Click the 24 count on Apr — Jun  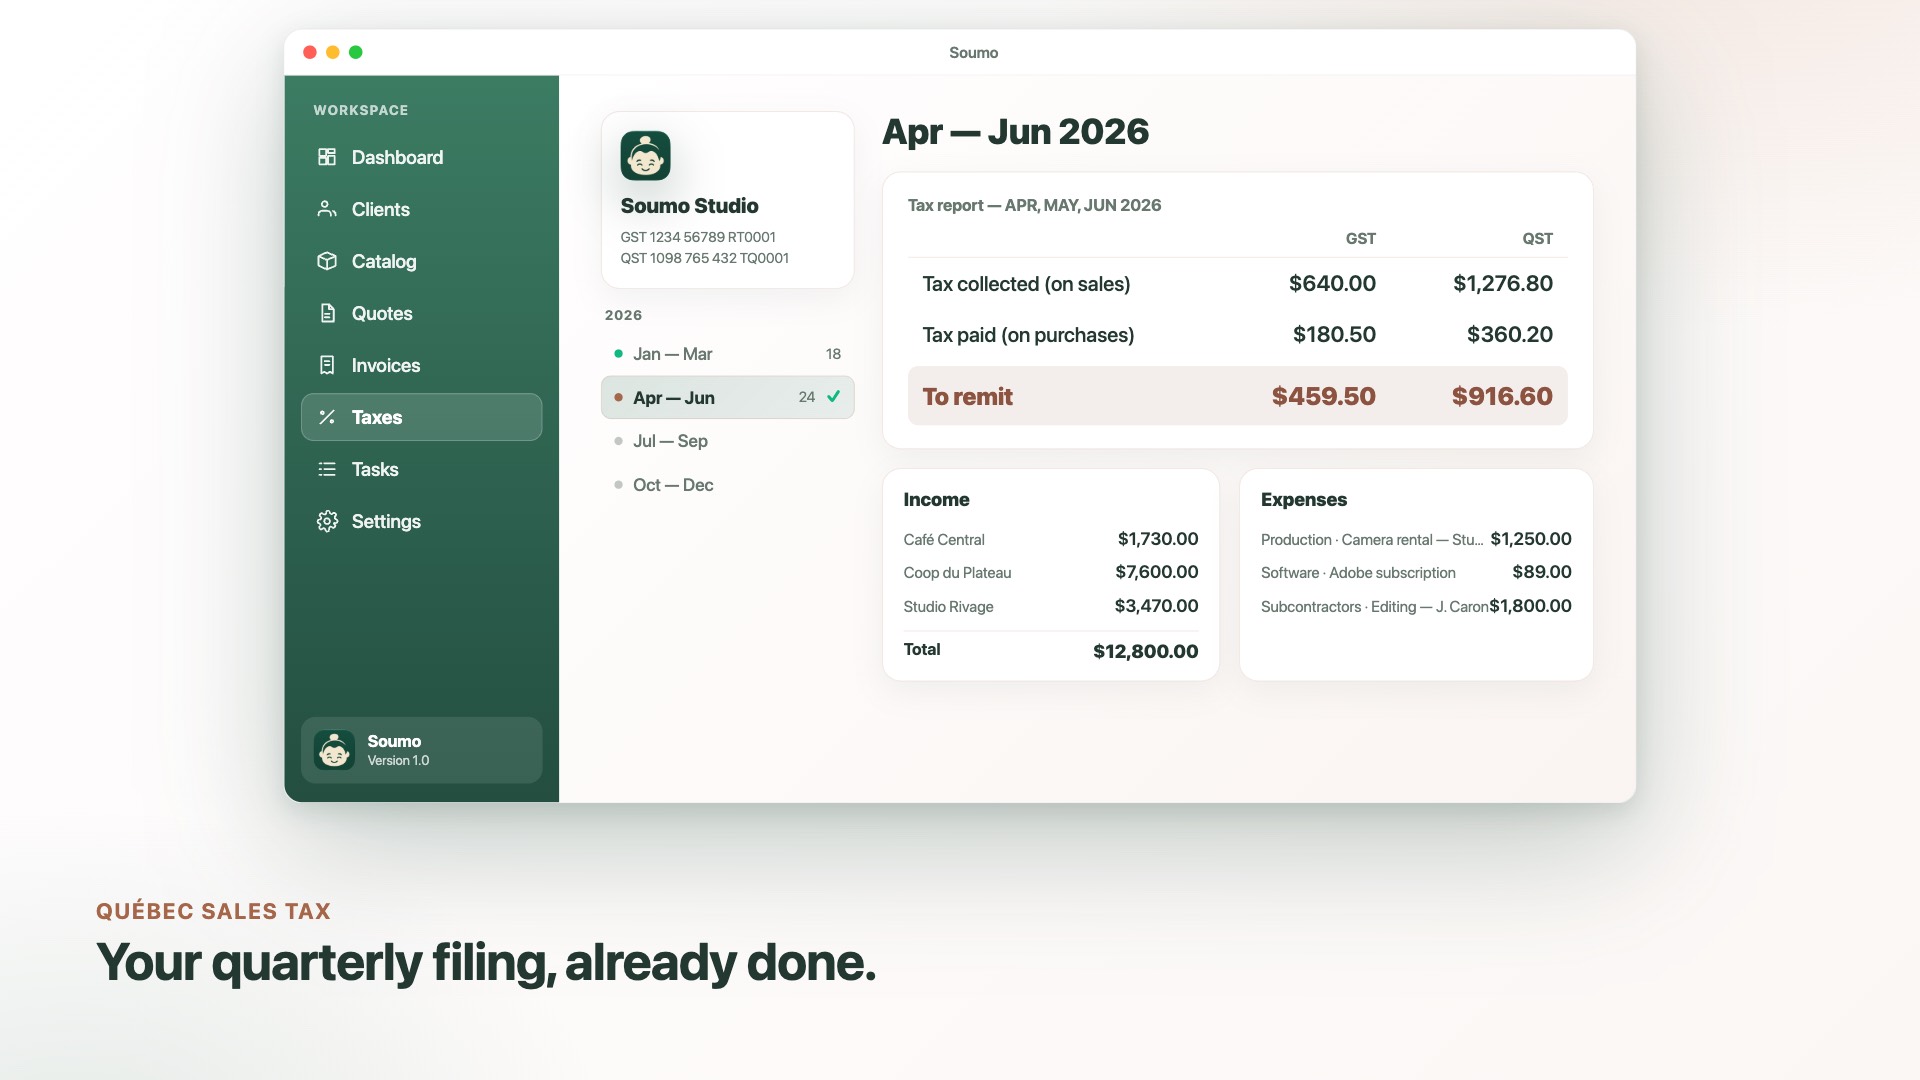pyautogui.click(x=806, y=397)
